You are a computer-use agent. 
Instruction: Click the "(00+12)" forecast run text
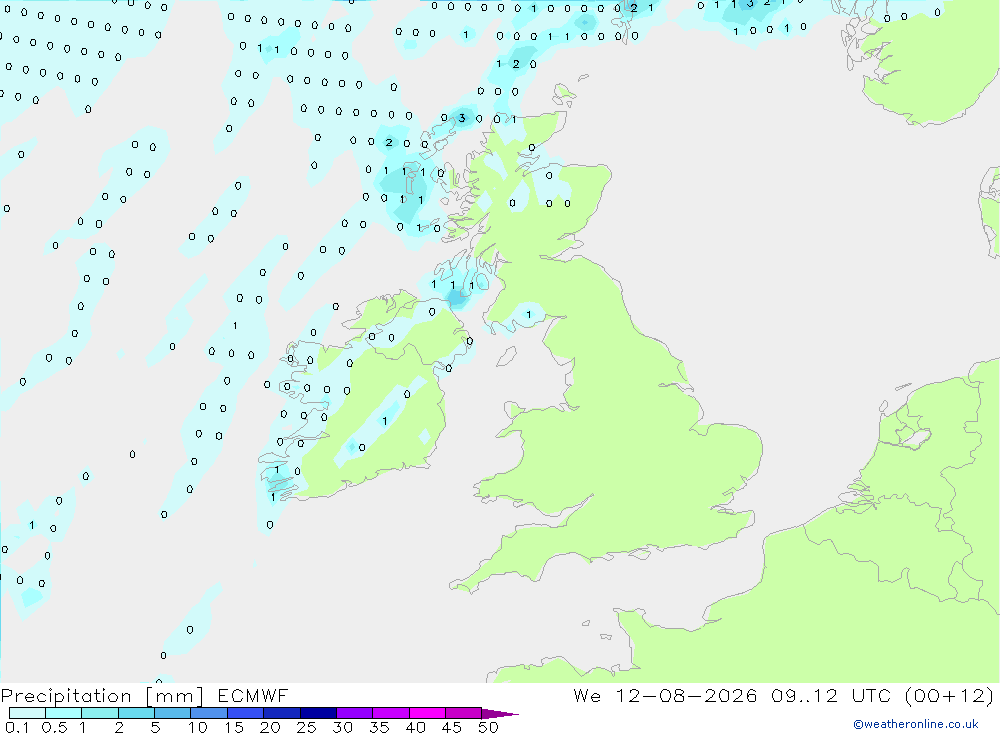pos(950,695)
